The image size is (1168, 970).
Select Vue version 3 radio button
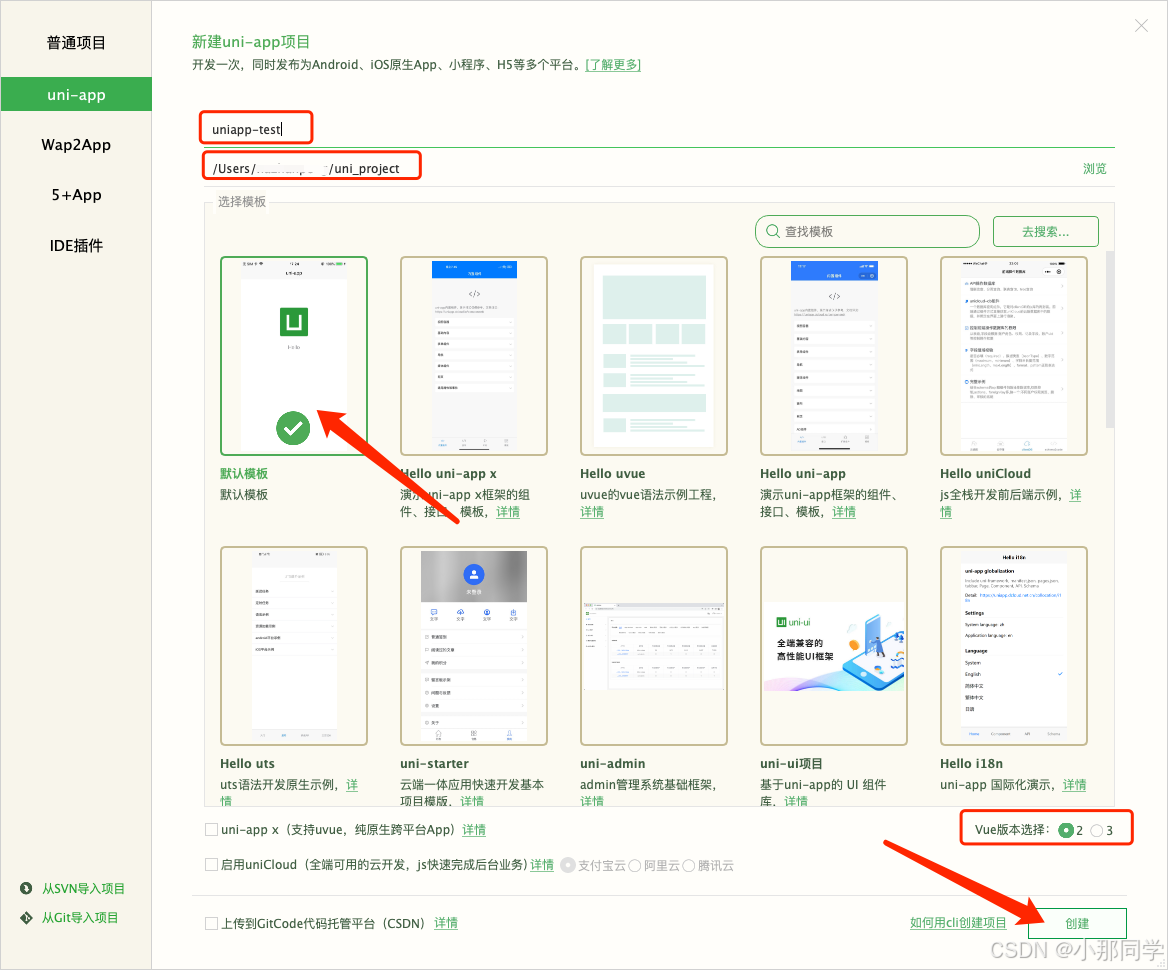pos(1096,830)
